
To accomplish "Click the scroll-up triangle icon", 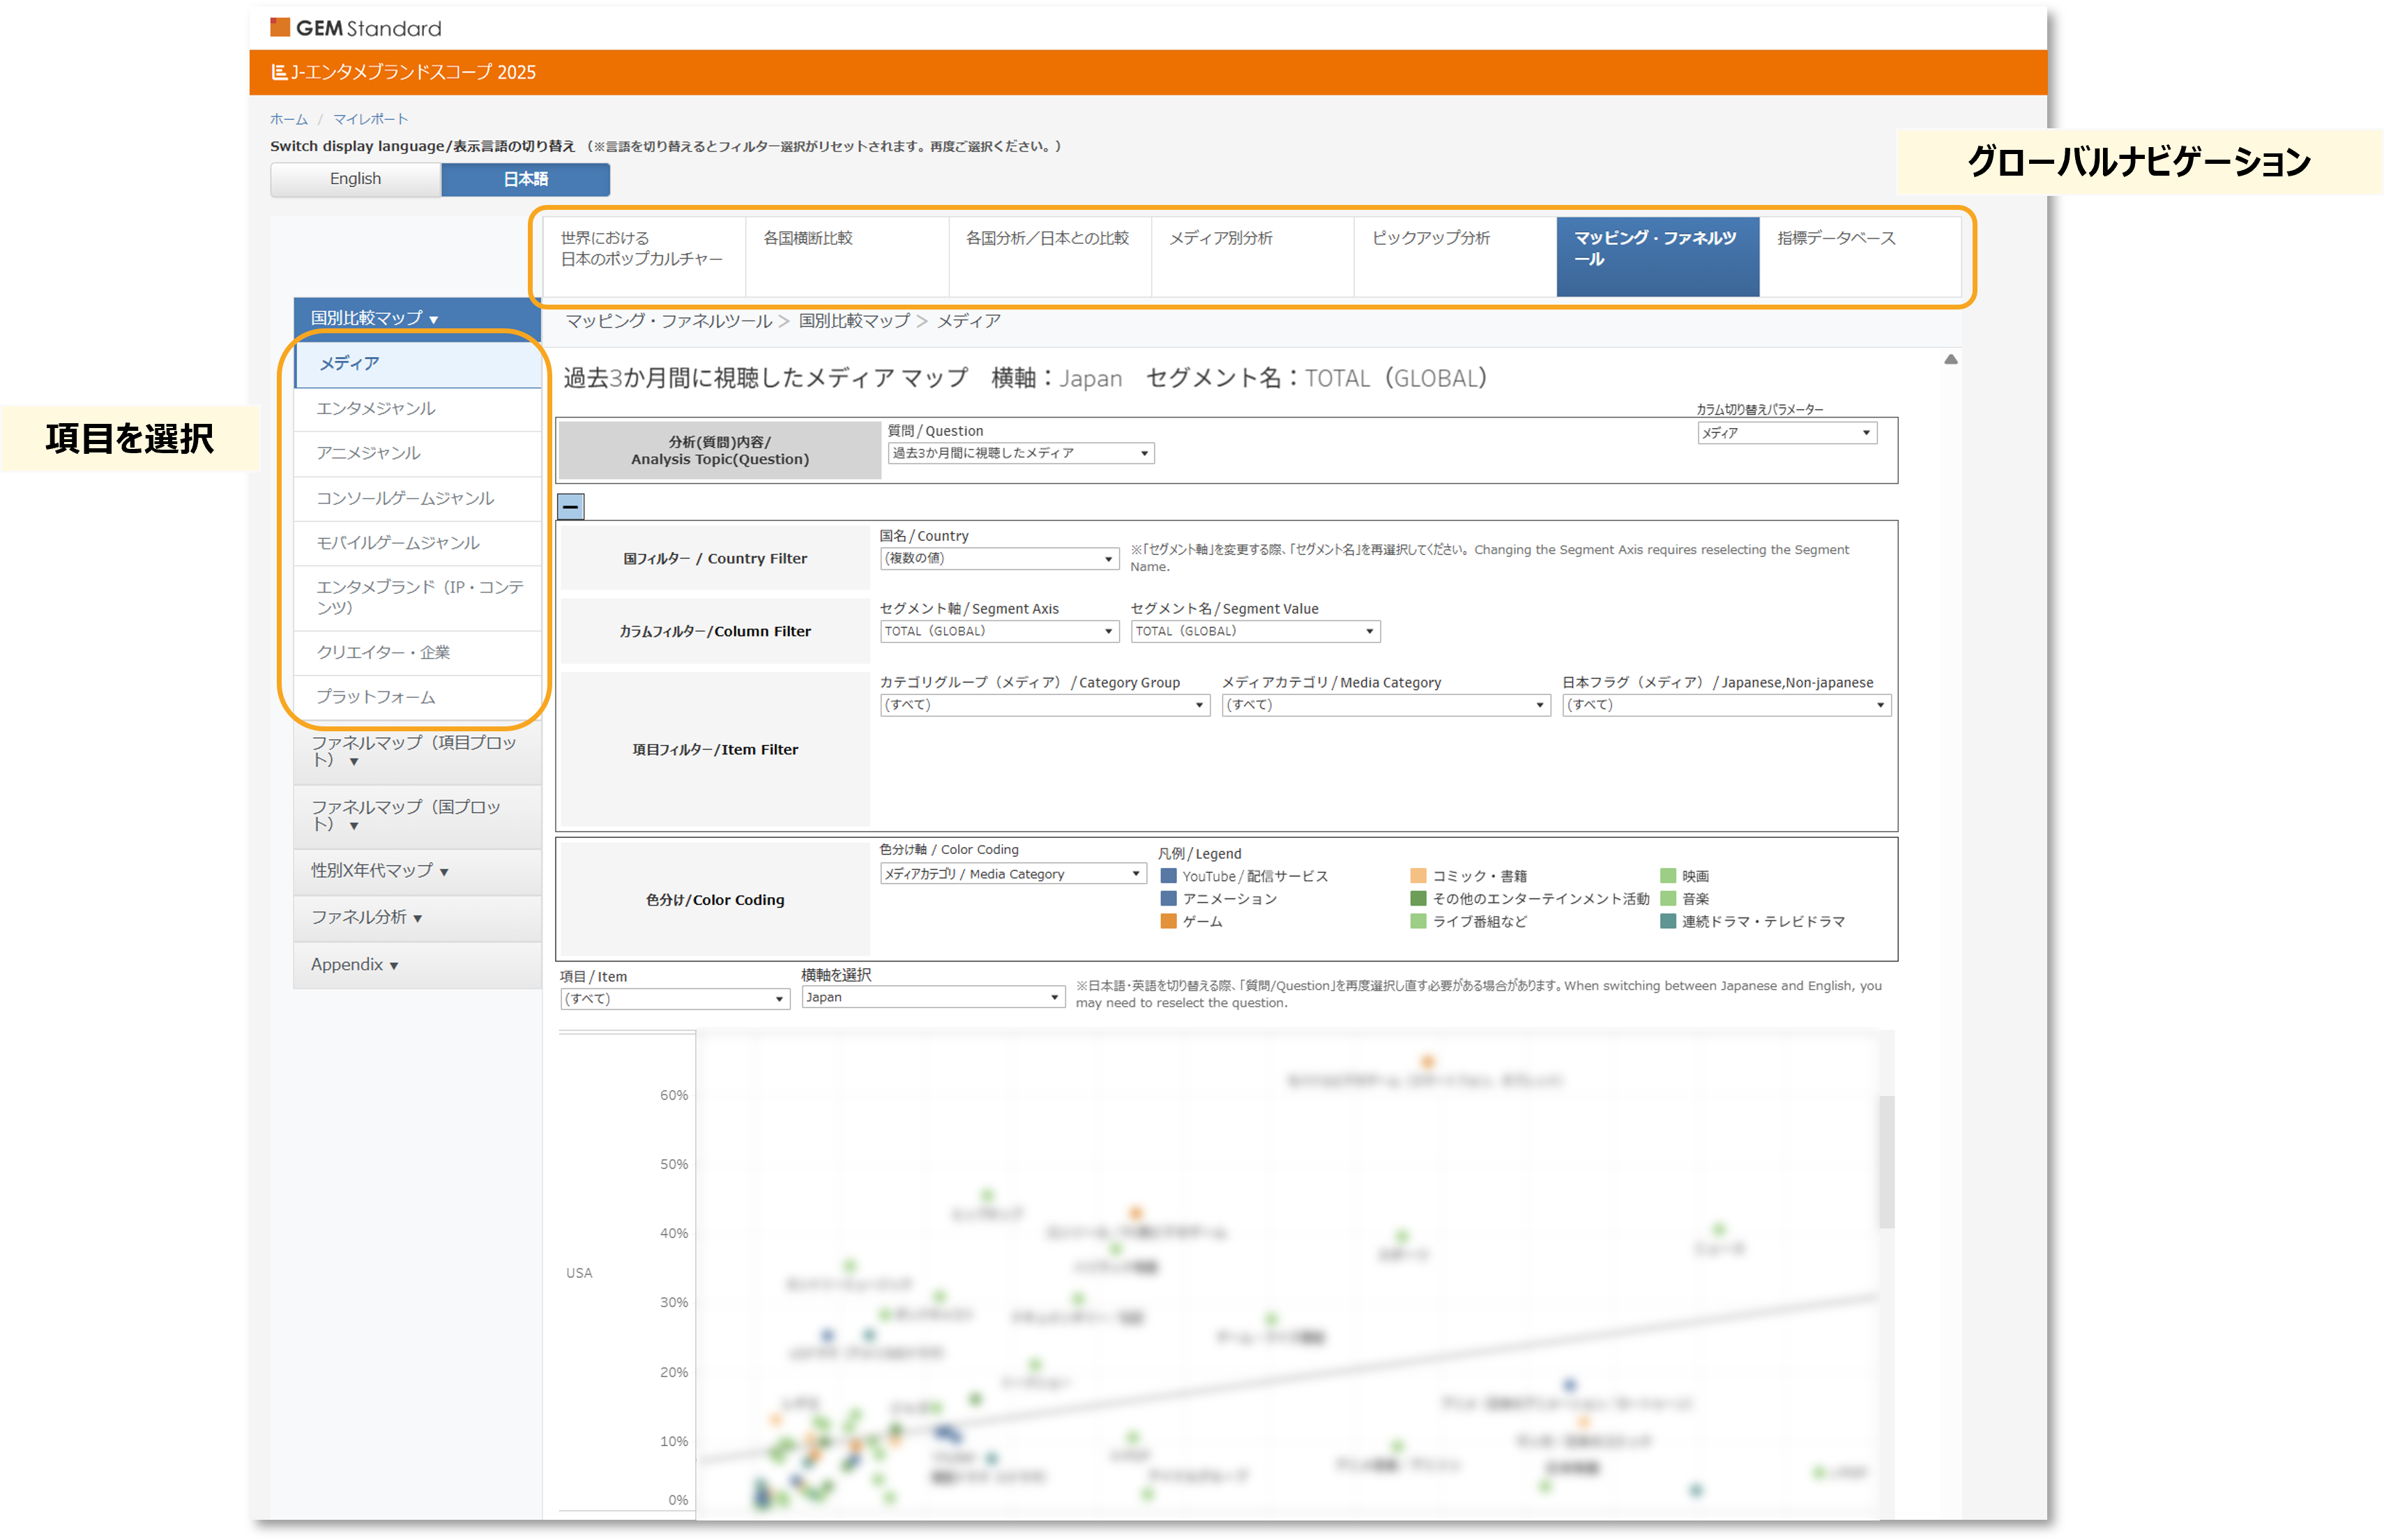I will pos(1950,360).
